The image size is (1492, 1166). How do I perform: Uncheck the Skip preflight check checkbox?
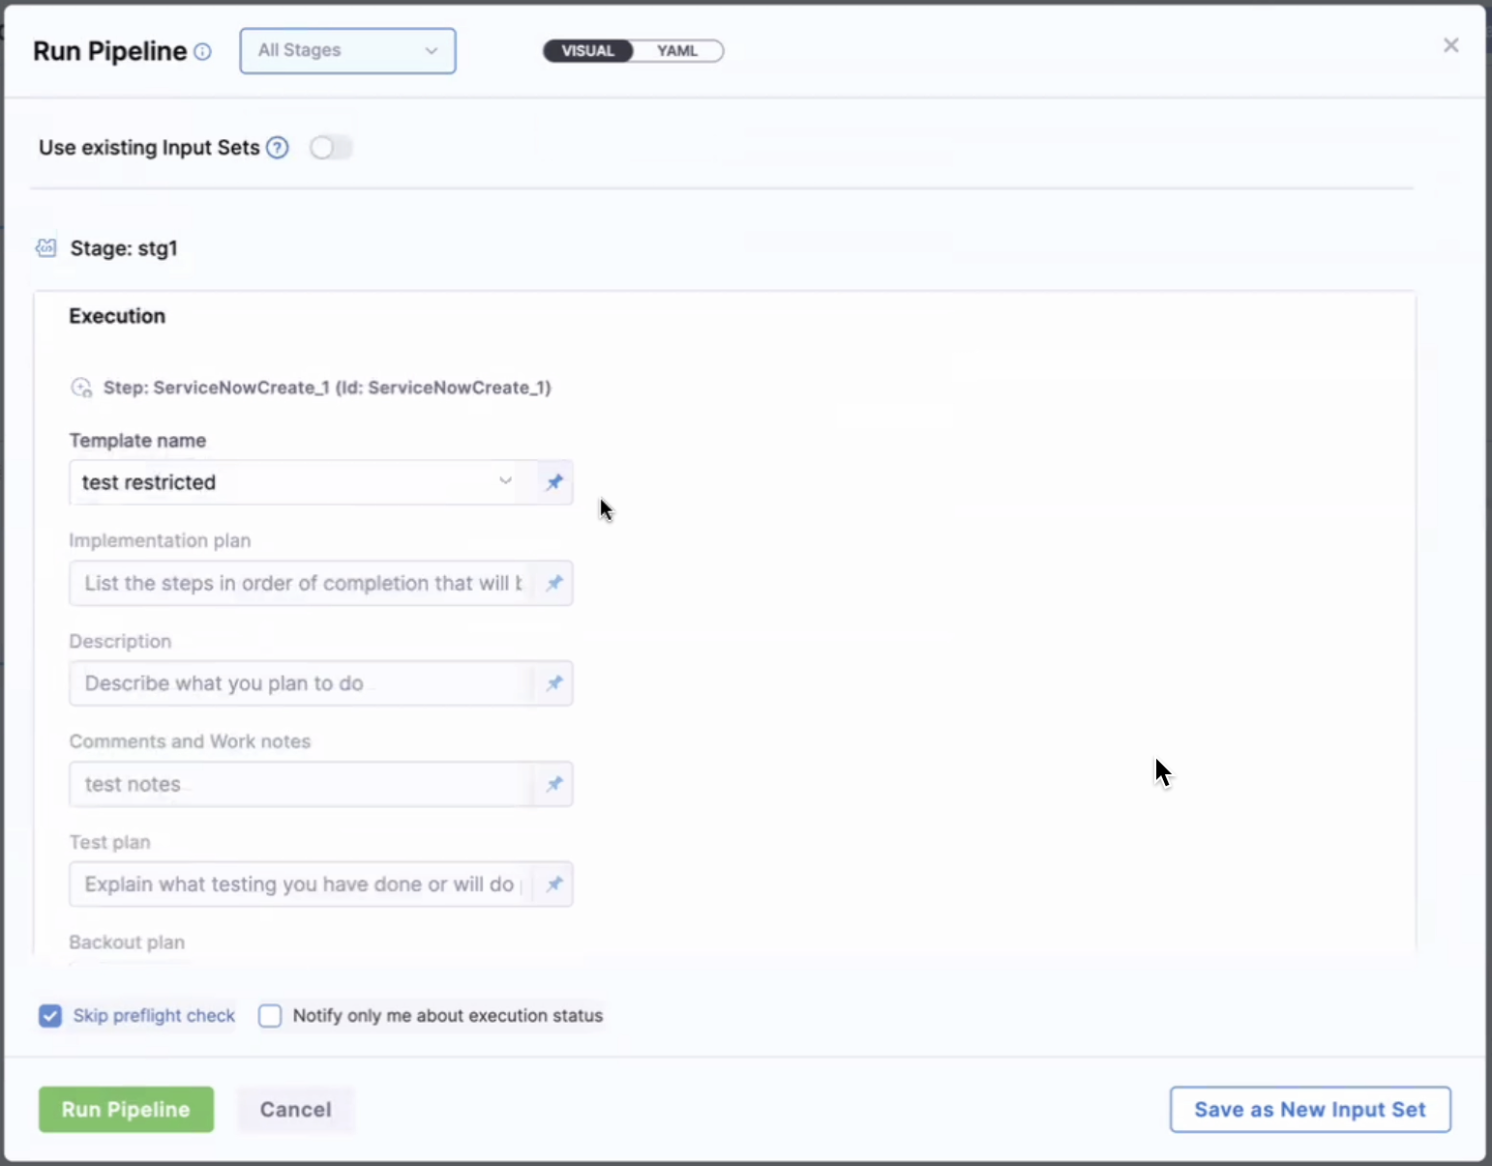[50, 1016]
